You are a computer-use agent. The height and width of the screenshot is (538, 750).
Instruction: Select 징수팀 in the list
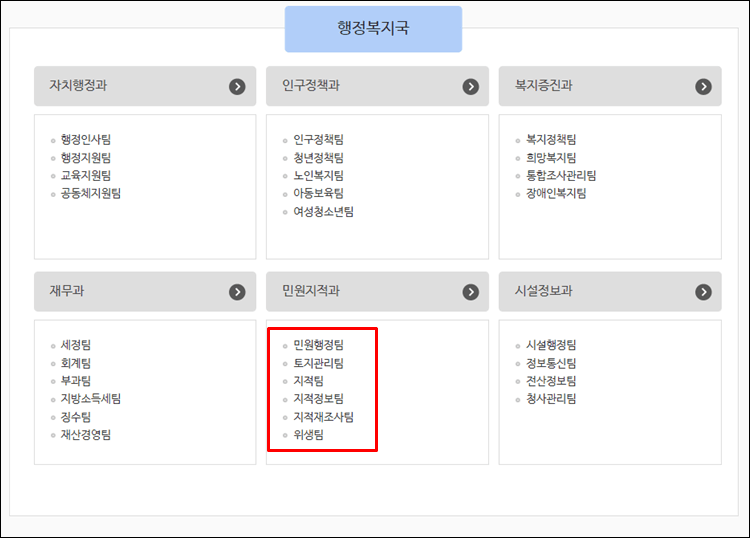[x=76, y=417]
